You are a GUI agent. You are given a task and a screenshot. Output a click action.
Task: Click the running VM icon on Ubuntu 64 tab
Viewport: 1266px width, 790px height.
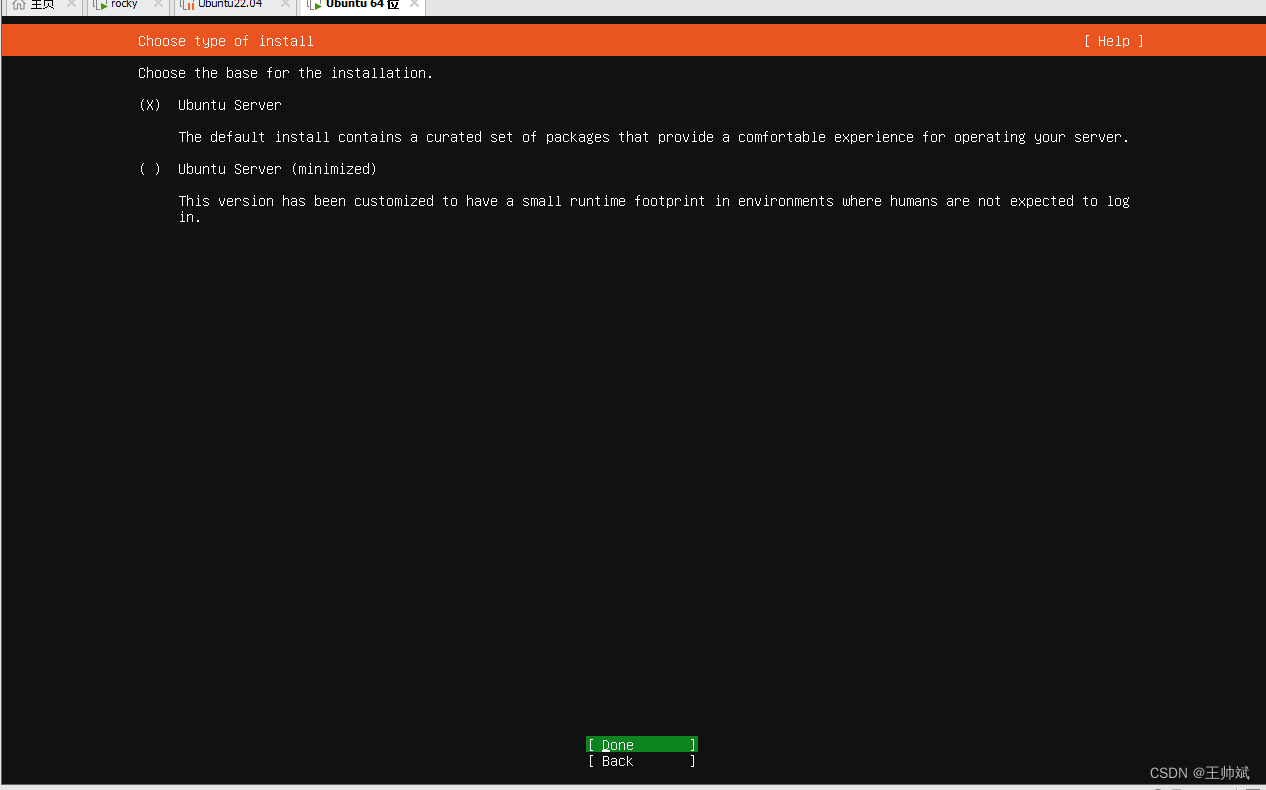[x=315, y=5]
